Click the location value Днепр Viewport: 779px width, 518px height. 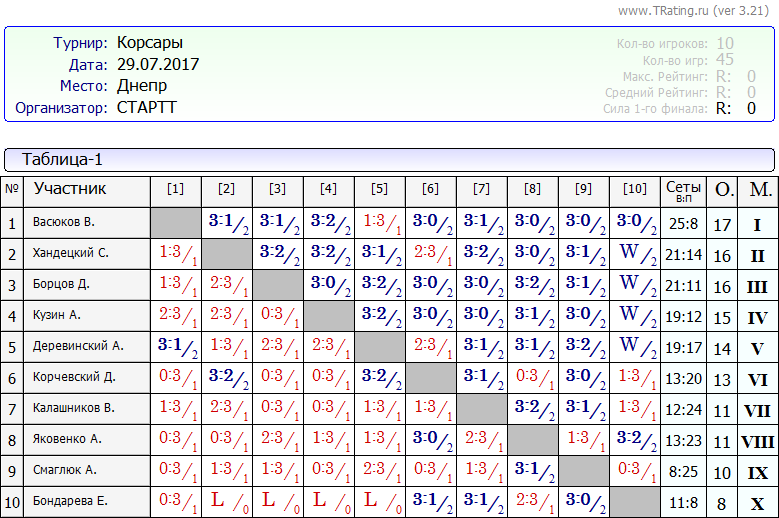[x=142, y=86]
